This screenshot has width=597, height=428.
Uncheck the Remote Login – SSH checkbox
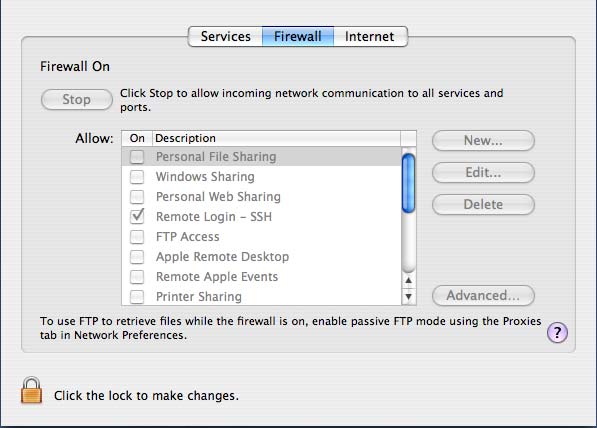click(x=137, y=216)
